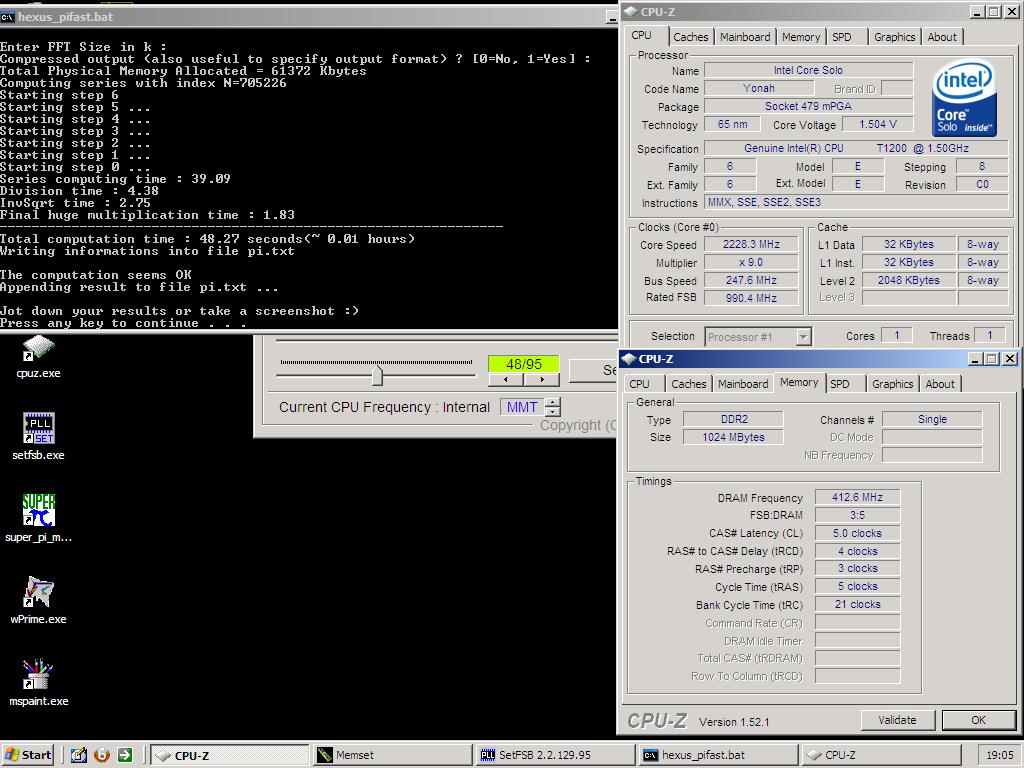Open About tab in lower CPU-Z window
Screen dimensions: 1024x768
940,384
